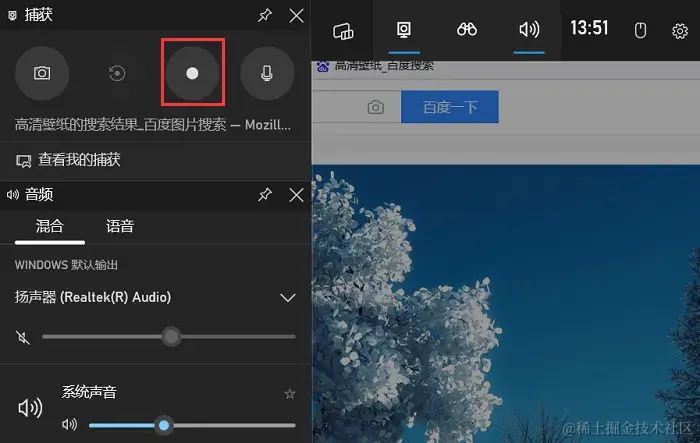Open Game Bar settings gear

point(680,31)
